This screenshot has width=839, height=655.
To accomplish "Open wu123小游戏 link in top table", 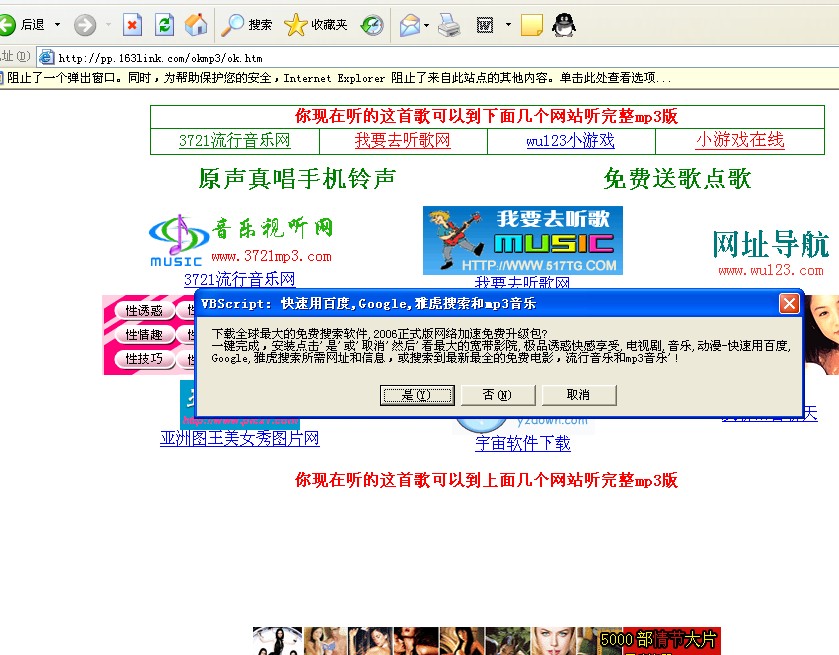I will pos(570,140).
